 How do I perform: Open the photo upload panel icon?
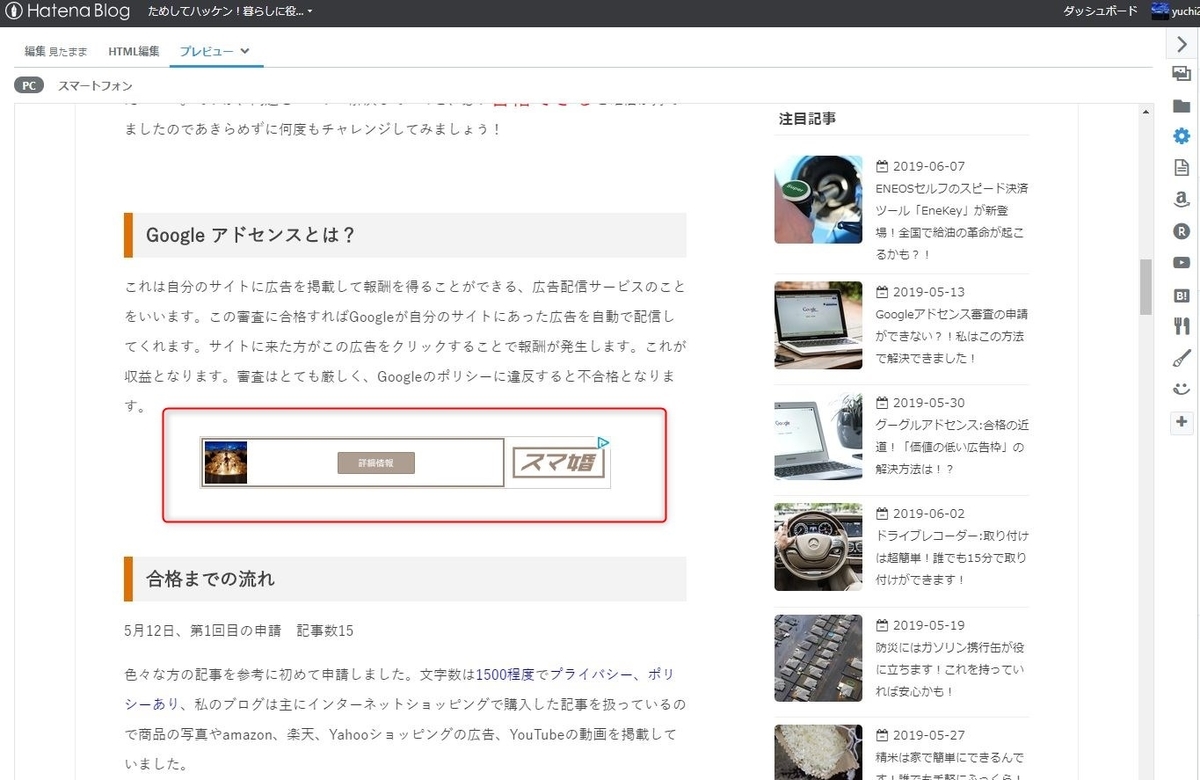1181,73
